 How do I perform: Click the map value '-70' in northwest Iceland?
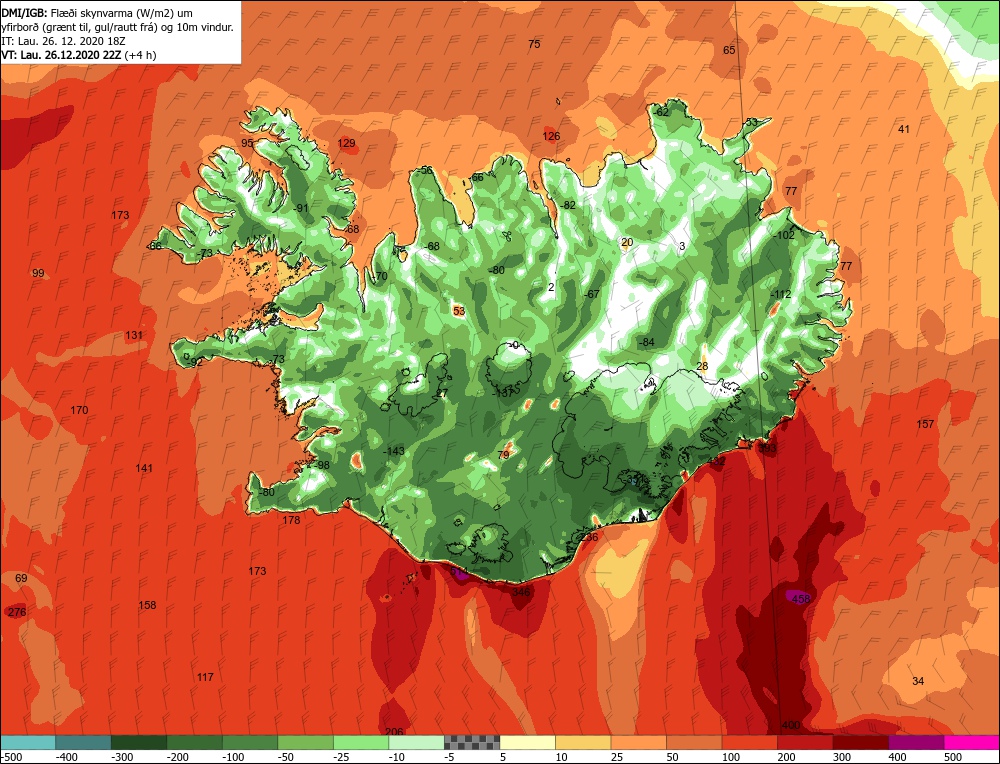[x=379, y=276]
